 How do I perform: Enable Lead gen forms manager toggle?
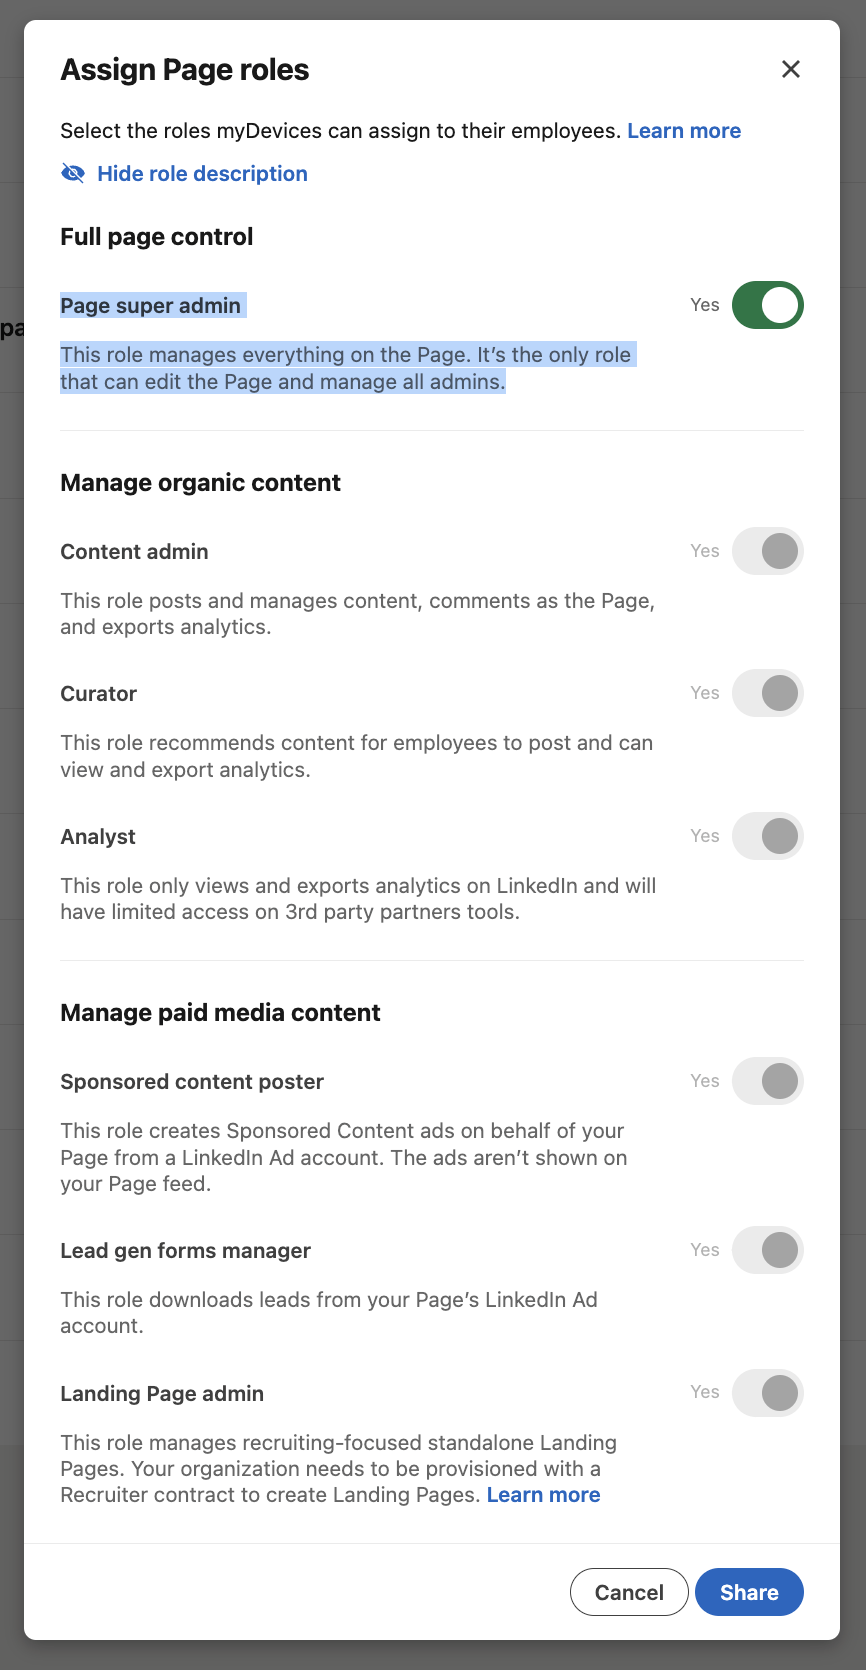(x=768, y=1250)
